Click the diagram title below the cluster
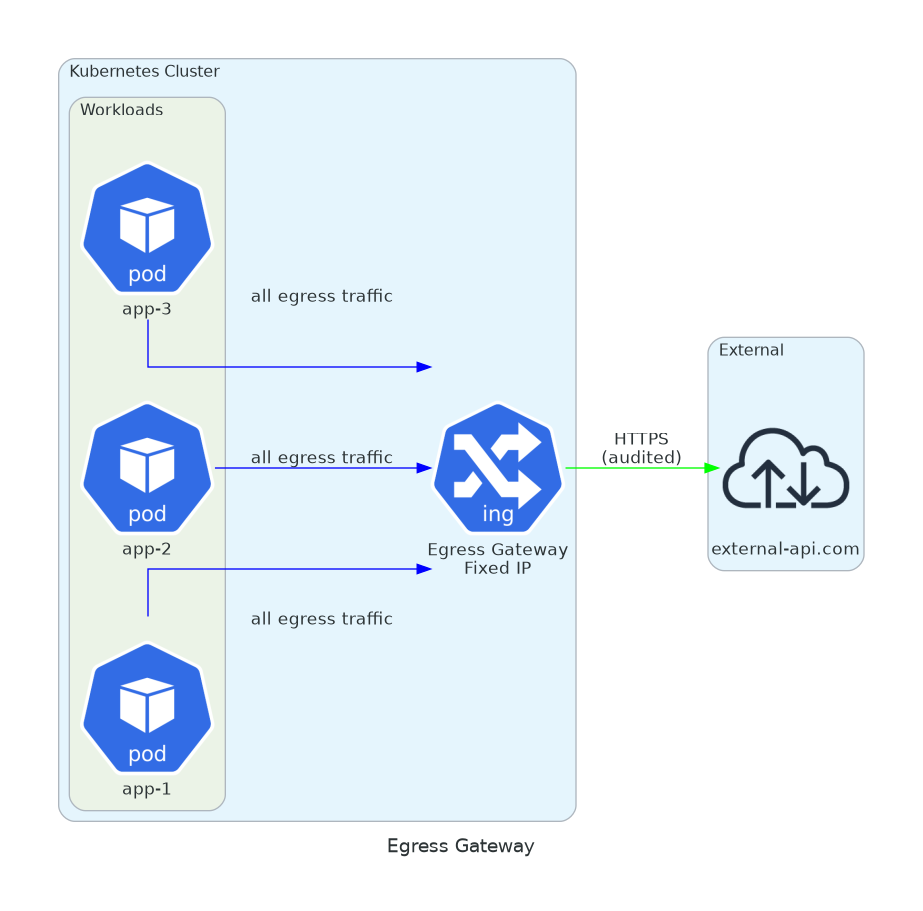The width and height of the screenshot is (923, 911). point(460,846)
